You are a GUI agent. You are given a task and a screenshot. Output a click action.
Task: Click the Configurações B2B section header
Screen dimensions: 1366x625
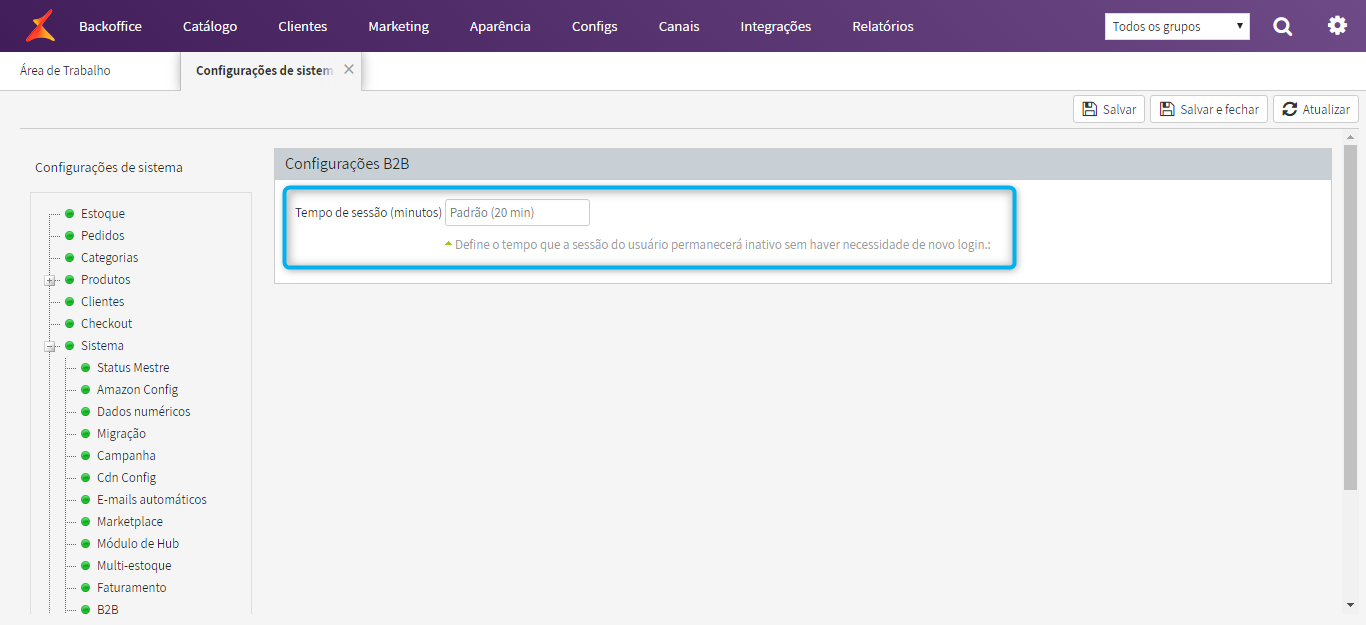803,164
